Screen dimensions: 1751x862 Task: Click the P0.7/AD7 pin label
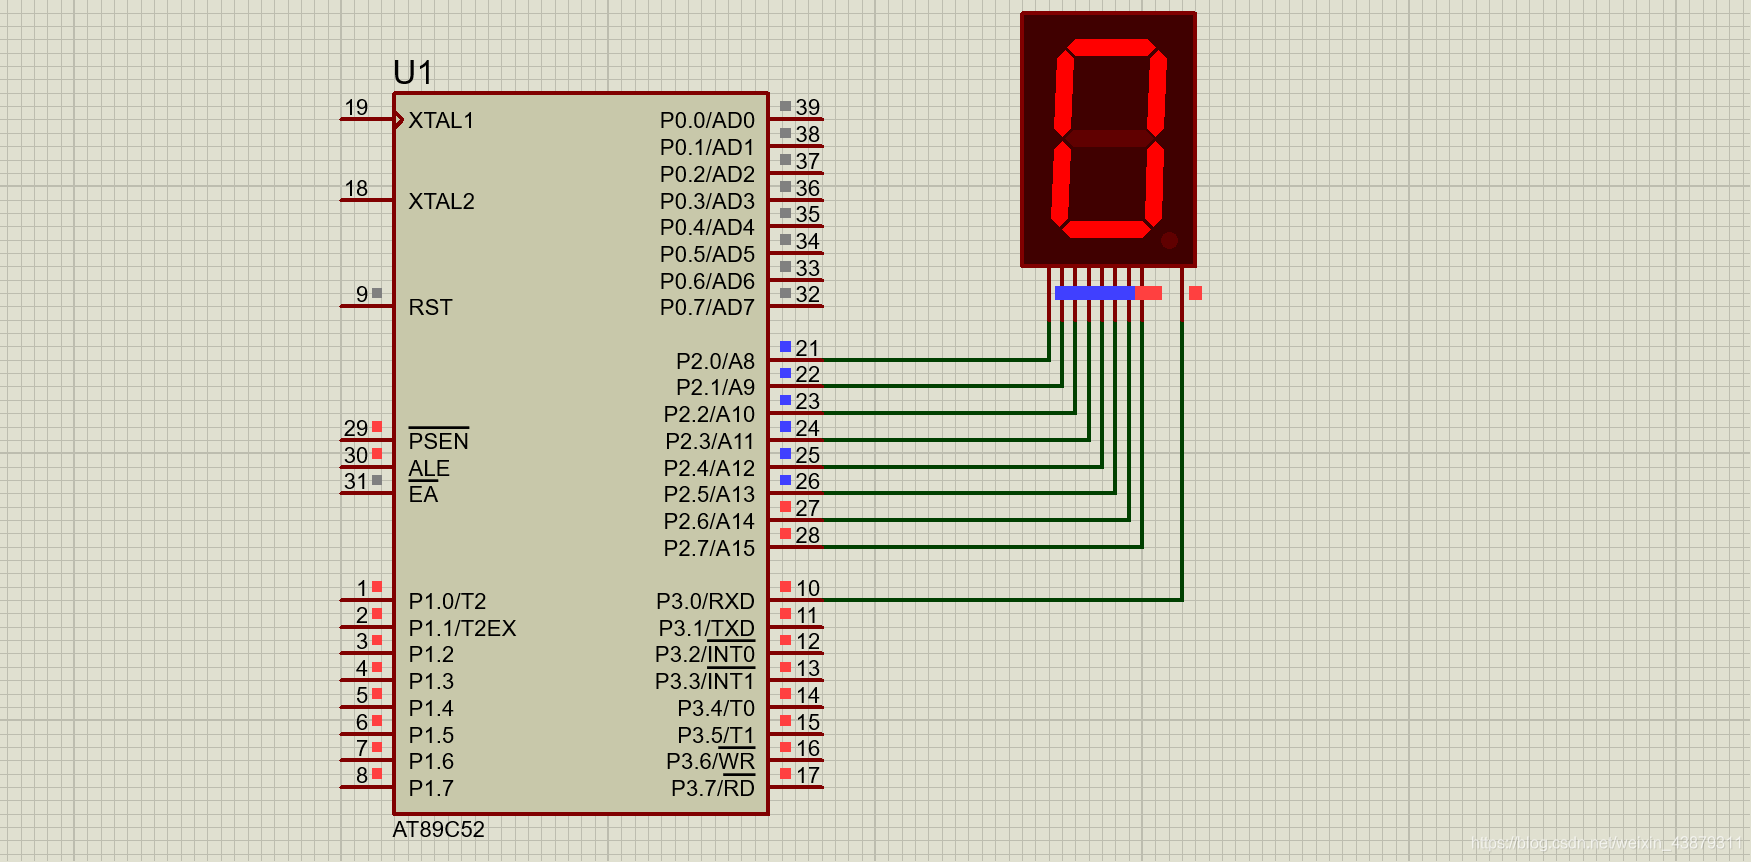(707, 307)
